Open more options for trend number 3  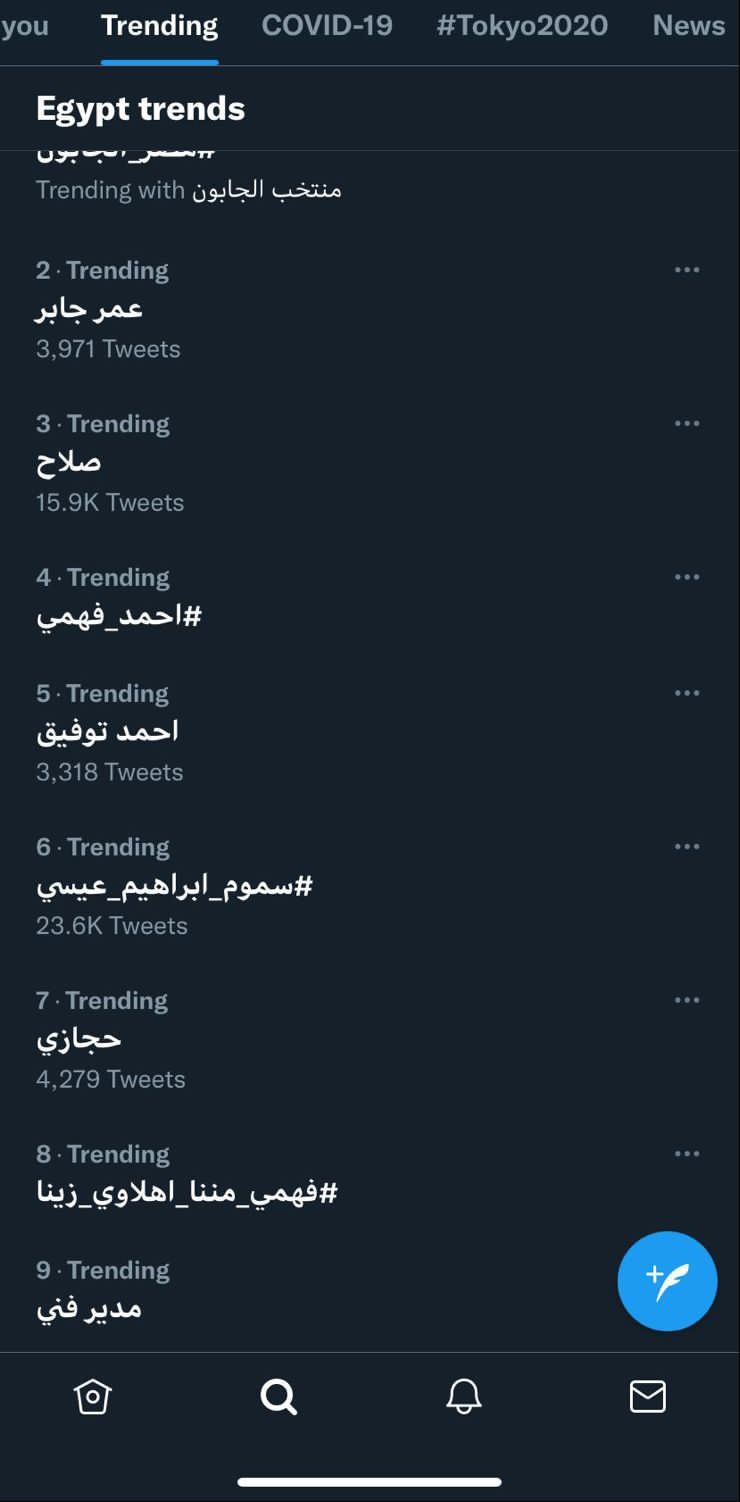[687, 424]
